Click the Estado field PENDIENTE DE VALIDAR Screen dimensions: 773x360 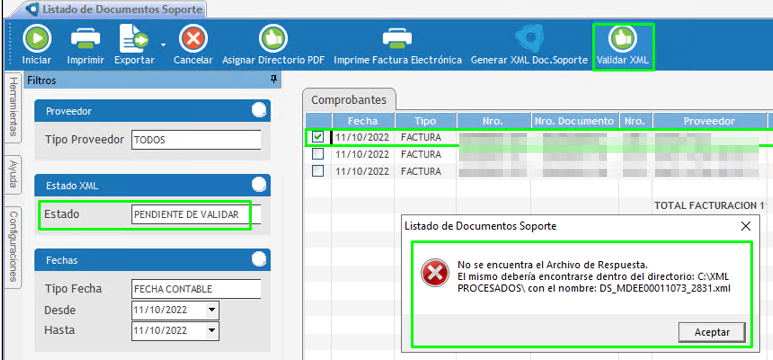(x=196, y=215)
